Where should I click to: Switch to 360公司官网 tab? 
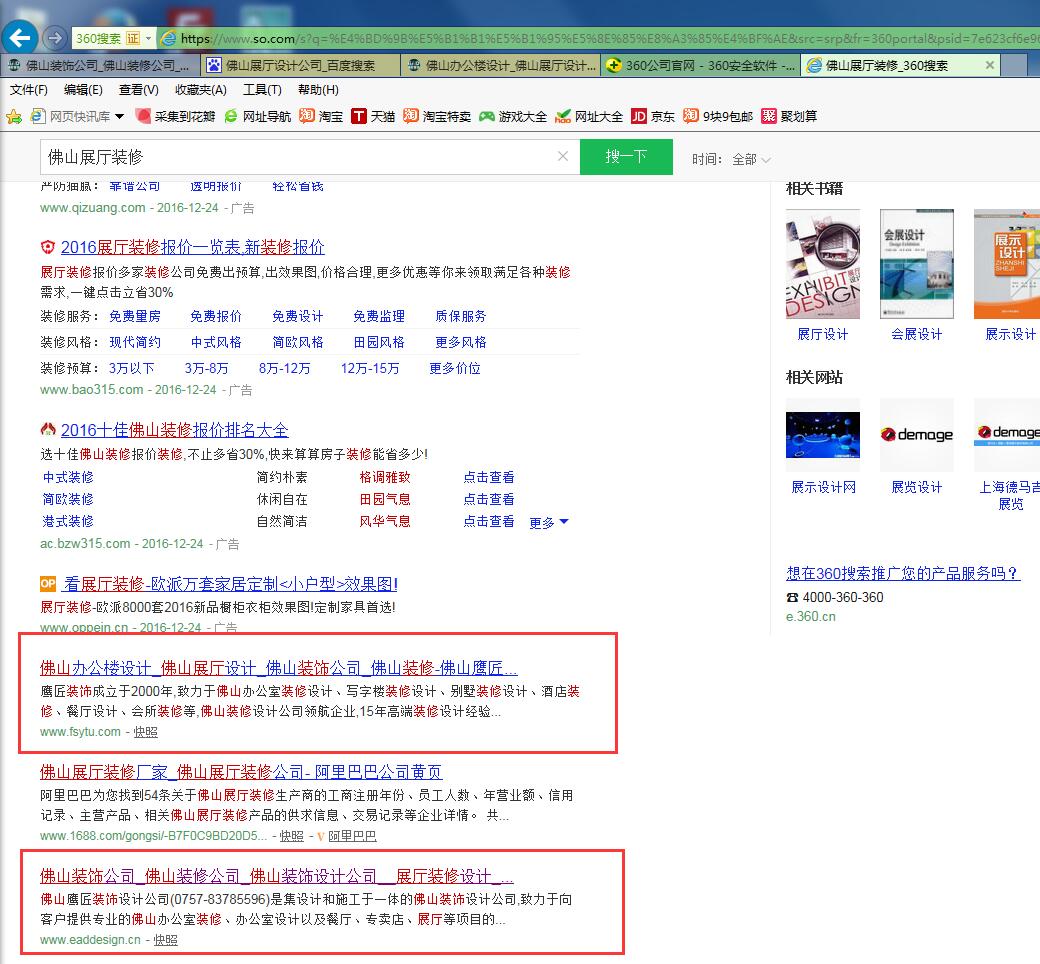[700, 65]
